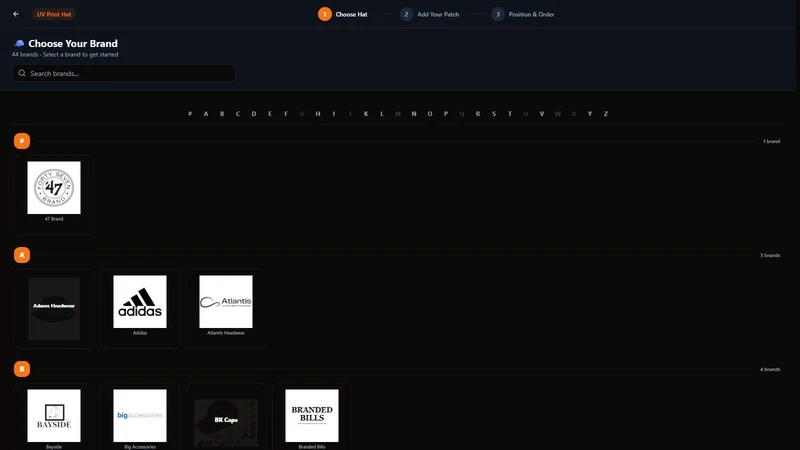Viewport: 800px width, 450px height.
Task: Click the '44 brands' subtitle text
Action: 65,55
